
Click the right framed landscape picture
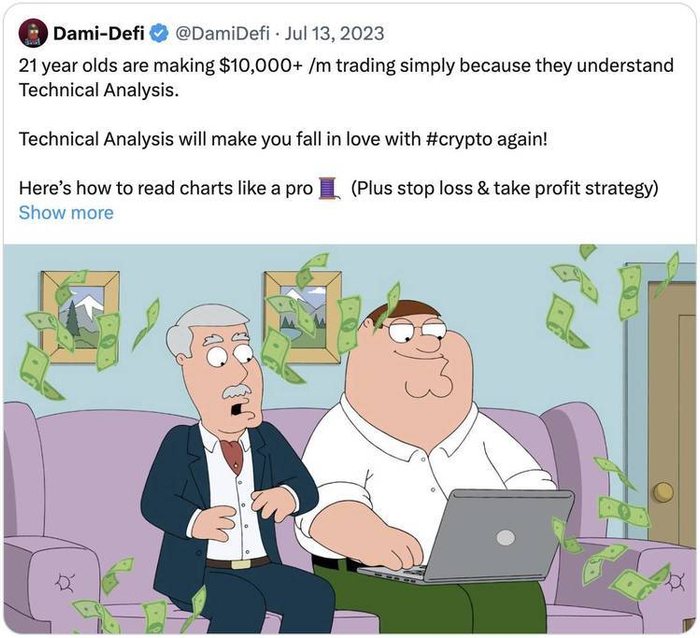click(x=303, y=316)
